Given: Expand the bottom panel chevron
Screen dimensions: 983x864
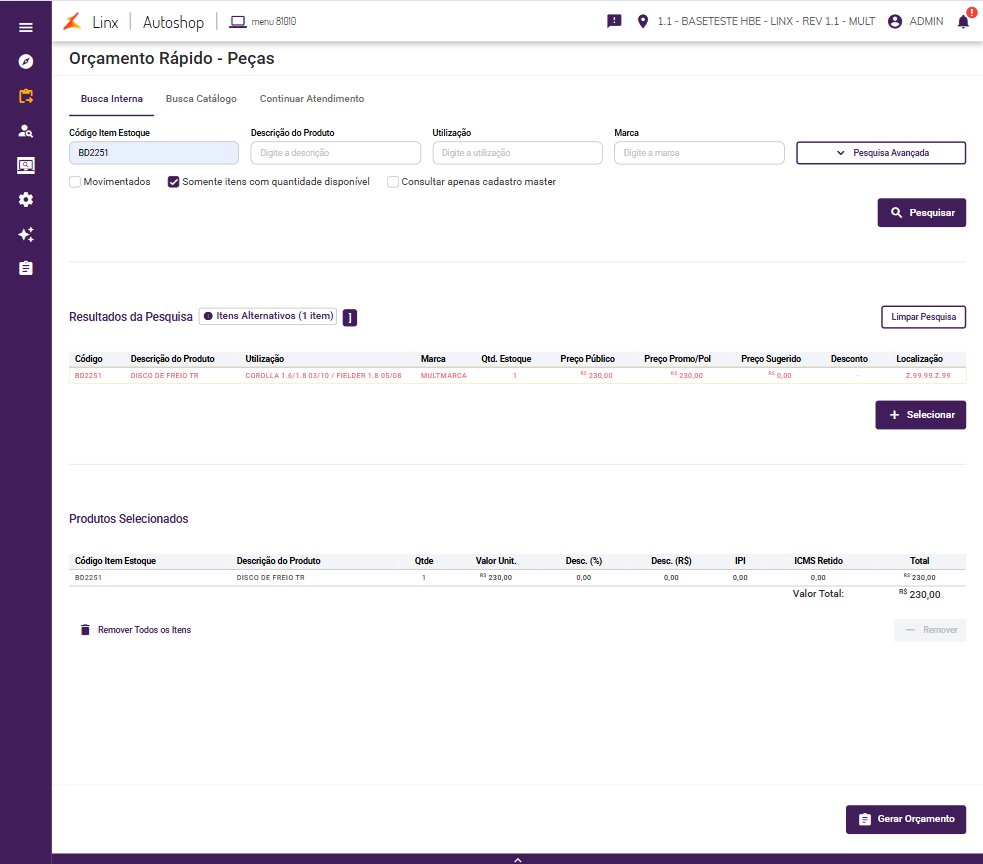Looking at the screenshot, I should pyautogui.click(x=518, y=860).
